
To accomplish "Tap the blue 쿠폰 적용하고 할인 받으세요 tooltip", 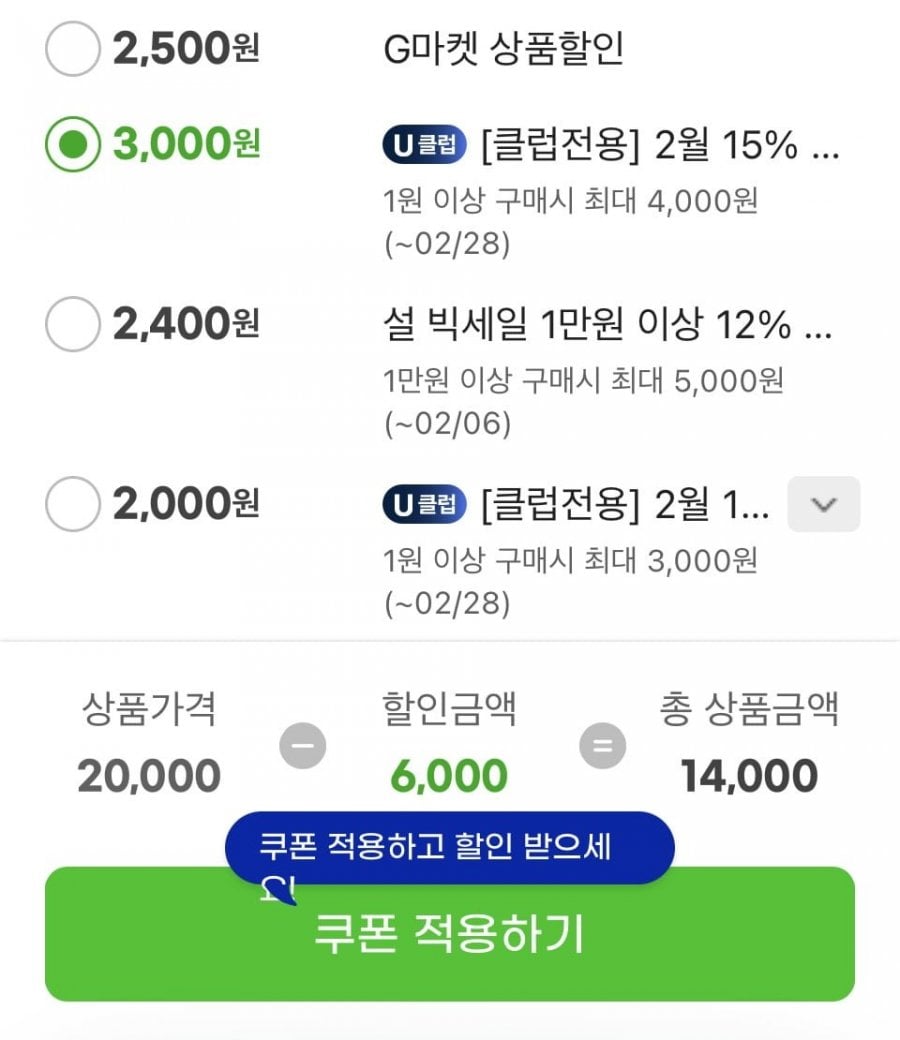I will tap(449, 848).
